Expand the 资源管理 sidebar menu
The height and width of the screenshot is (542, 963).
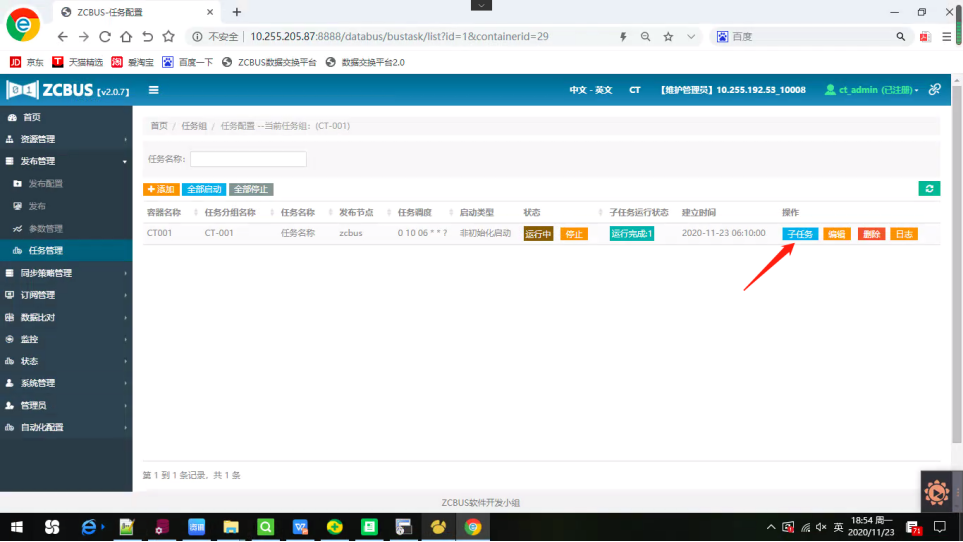pyautogui.click(x=66, y=139)
